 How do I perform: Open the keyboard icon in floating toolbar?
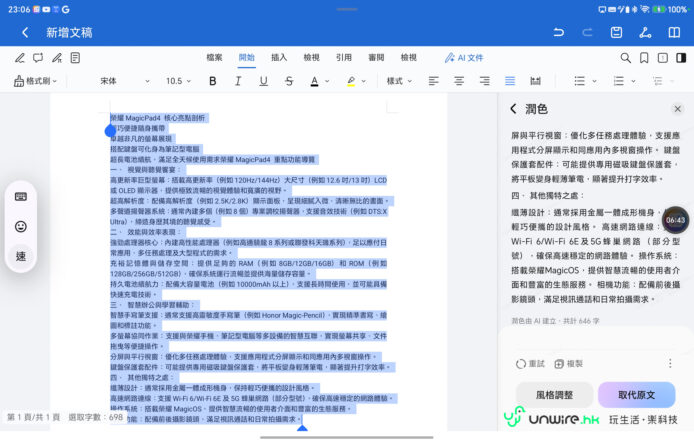21,197
